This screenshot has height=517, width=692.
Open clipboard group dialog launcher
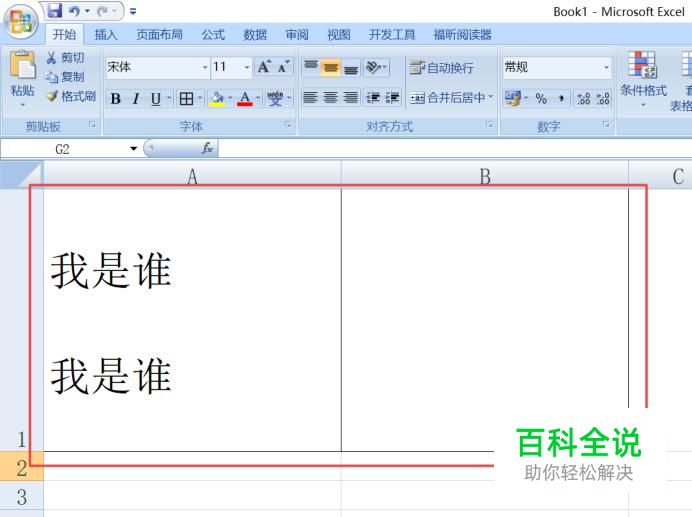tap(92, 125)
